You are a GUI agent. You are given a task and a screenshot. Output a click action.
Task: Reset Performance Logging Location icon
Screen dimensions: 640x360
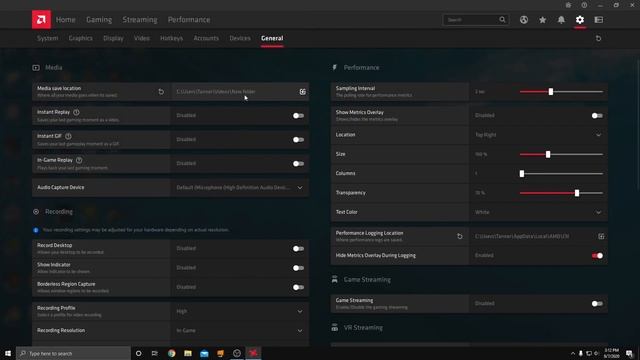[460, 236]
